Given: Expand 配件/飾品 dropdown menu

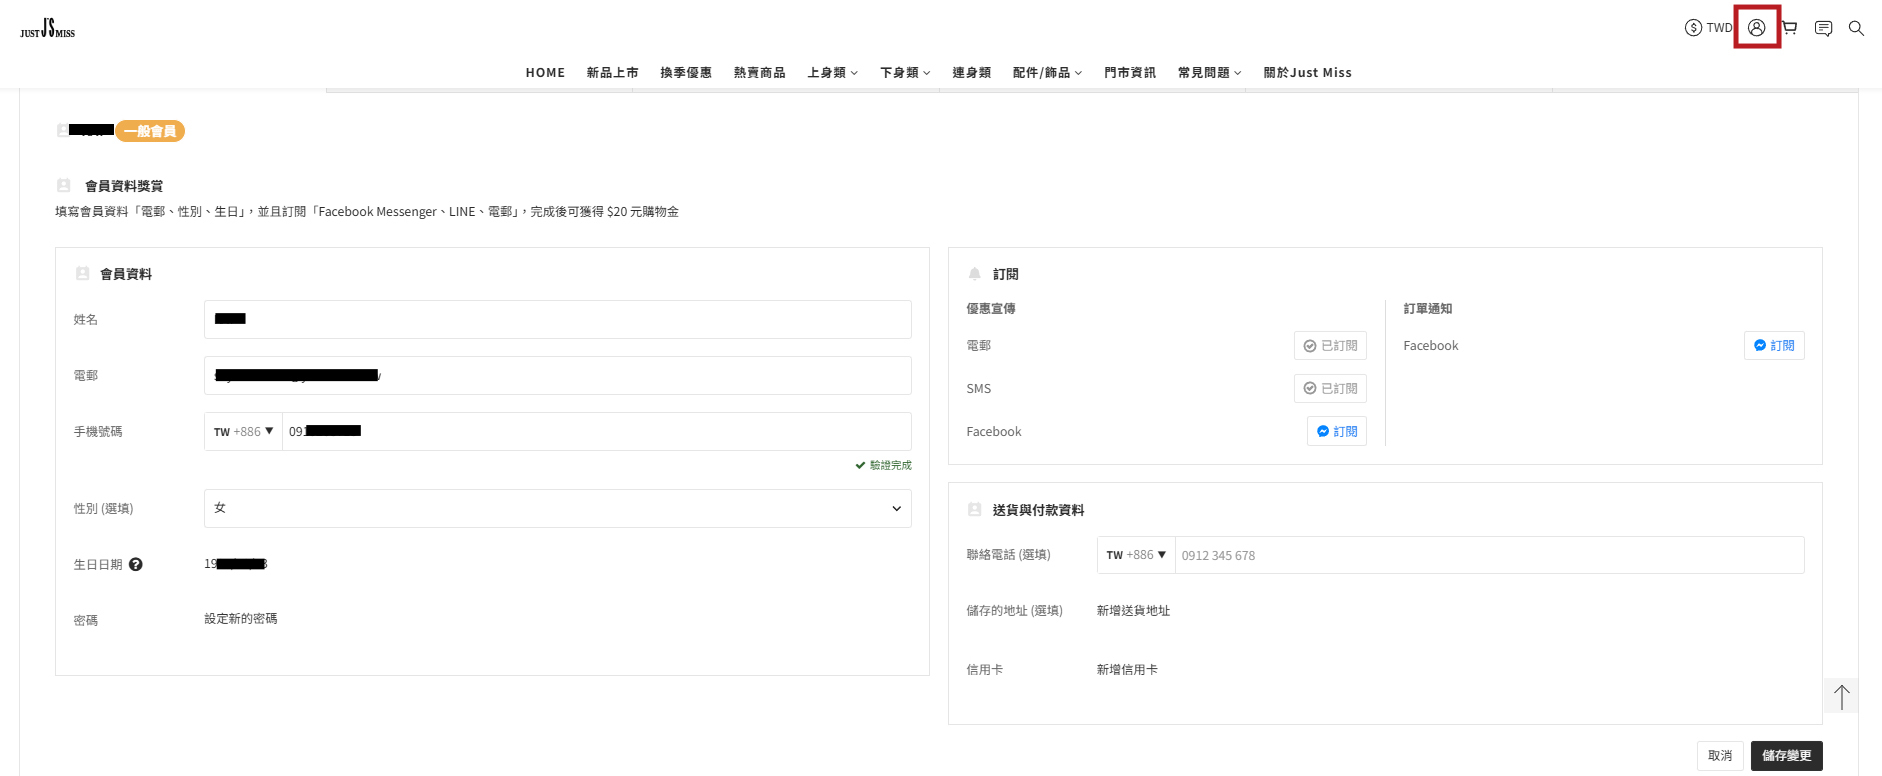Looking at the screenshot, I should (1048, 73).
